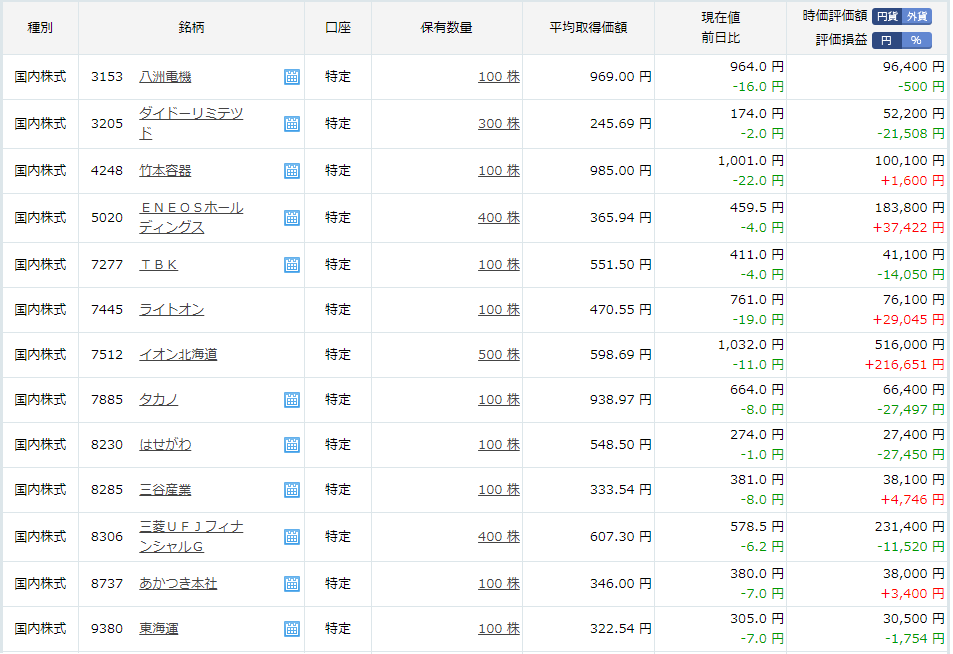
Task: Click 100 株 quantity for ライトオン
Action: (499, 310)
